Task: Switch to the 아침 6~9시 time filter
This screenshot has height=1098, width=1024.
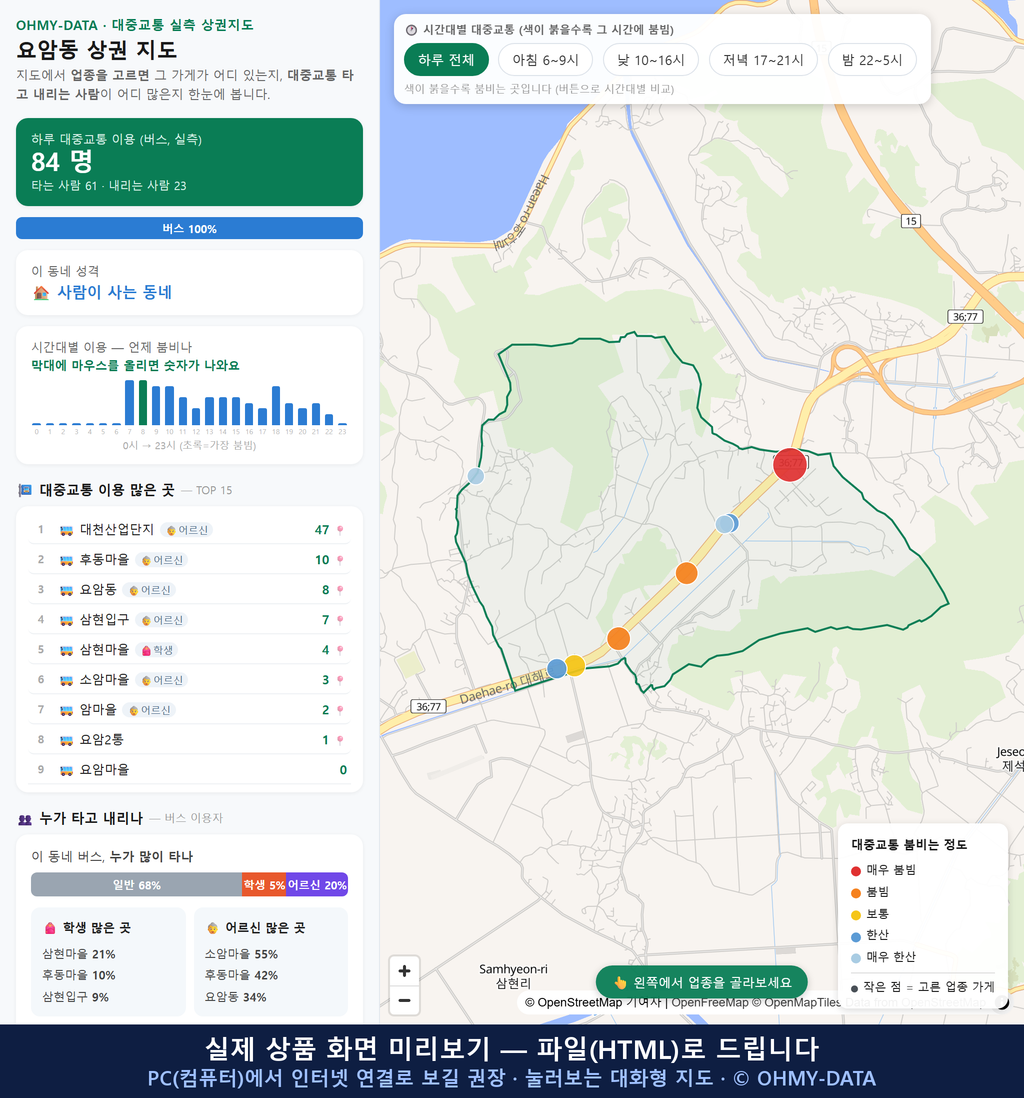Action: tap(546, 60)
